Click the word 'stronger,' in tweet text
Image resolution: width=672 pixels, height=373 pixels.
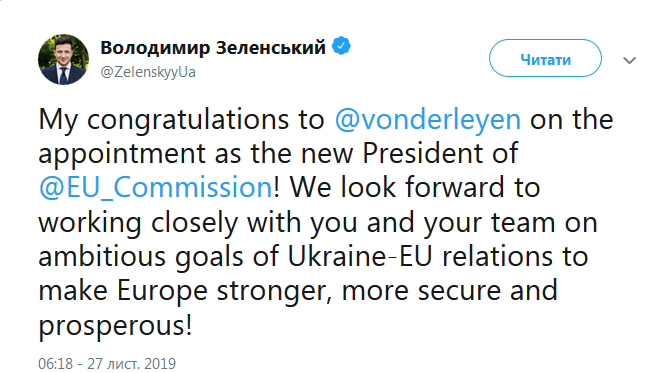[275, 291]
